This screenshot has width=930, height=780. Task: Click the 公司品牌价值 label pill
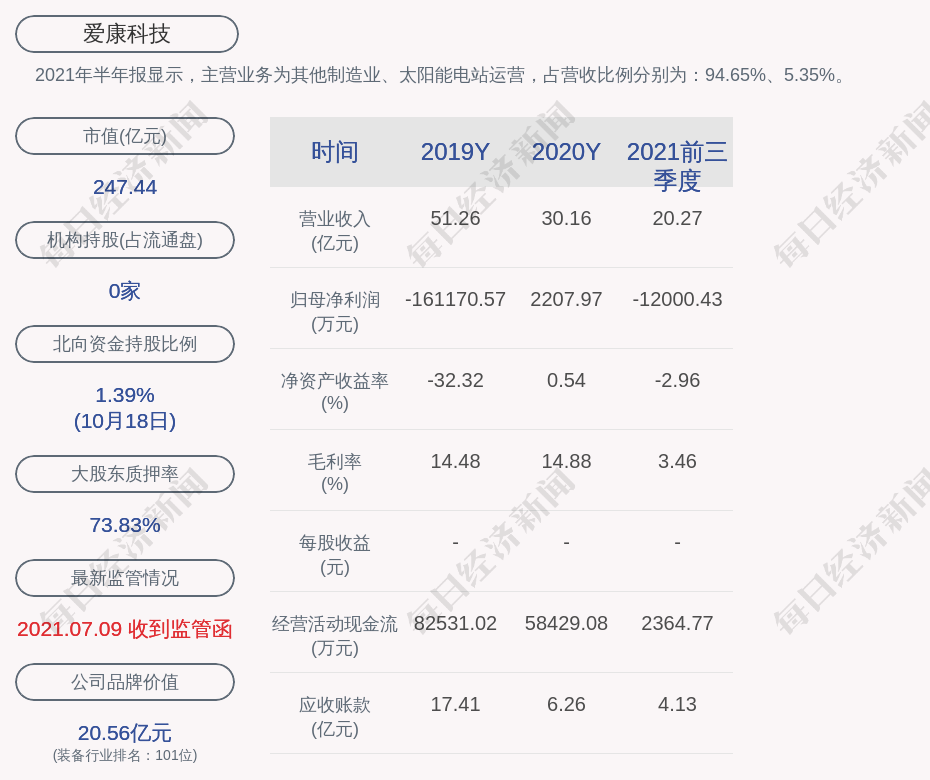click(125, 682)
